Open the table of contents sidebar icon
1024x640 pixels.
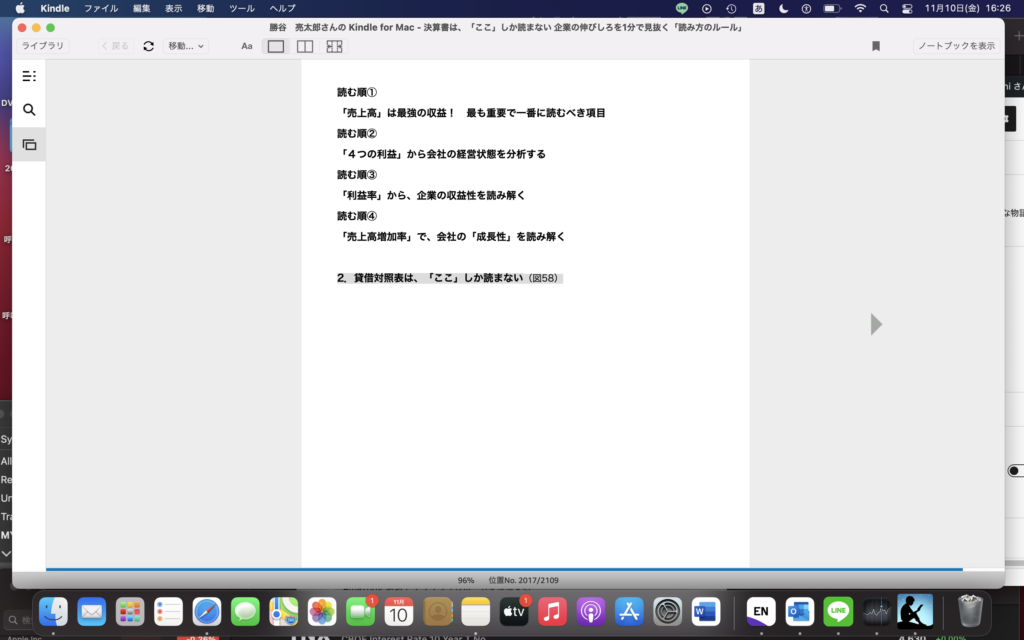(x=29, y=76)
